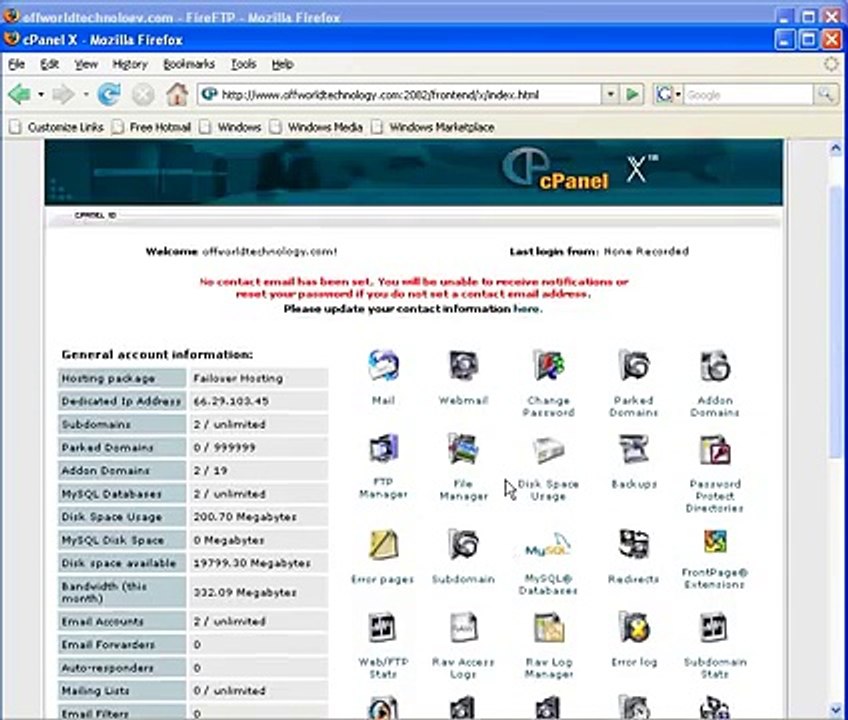The width and height of the screenshot is (848, 720).
Task: Click the 'Failover Hosting' package value
Action: [238, 378]
